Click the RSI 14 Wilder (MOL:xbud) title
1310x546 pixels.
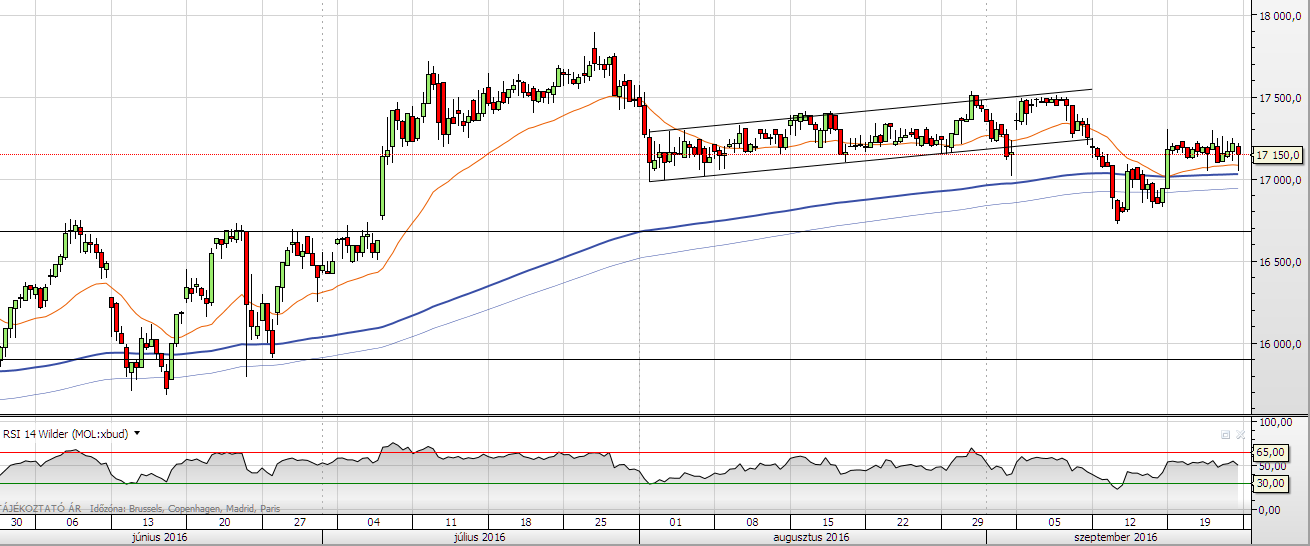[66, 433]
